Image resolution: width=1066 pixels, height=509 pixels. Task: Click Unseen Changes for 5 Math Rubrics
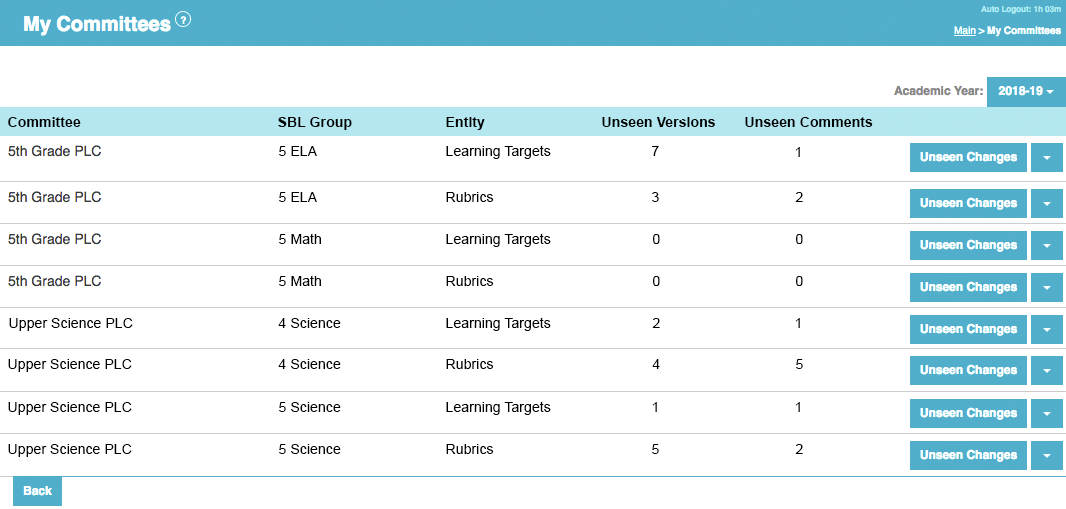968,287
